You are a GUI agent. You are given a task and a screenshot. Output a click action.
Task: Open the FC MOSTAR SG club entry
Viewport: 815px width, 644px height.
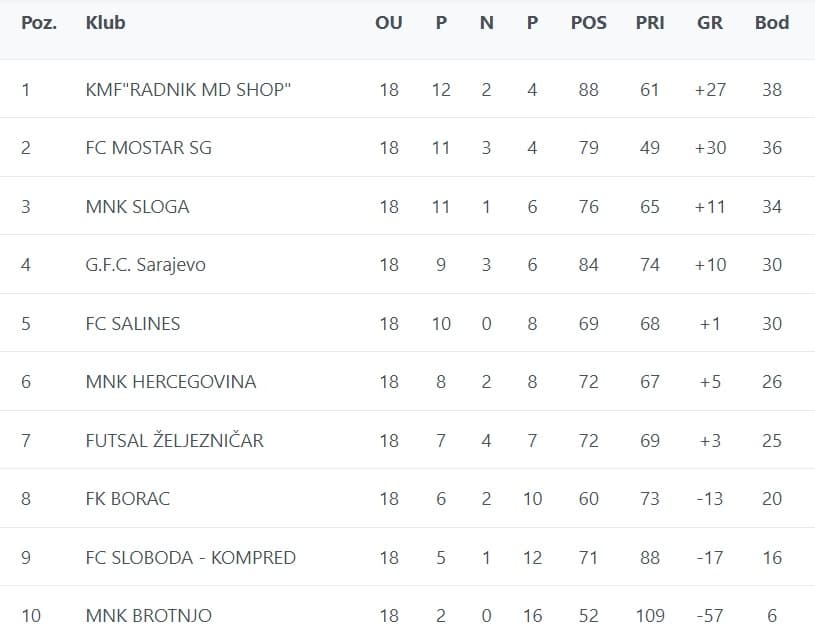pos(149,148)
